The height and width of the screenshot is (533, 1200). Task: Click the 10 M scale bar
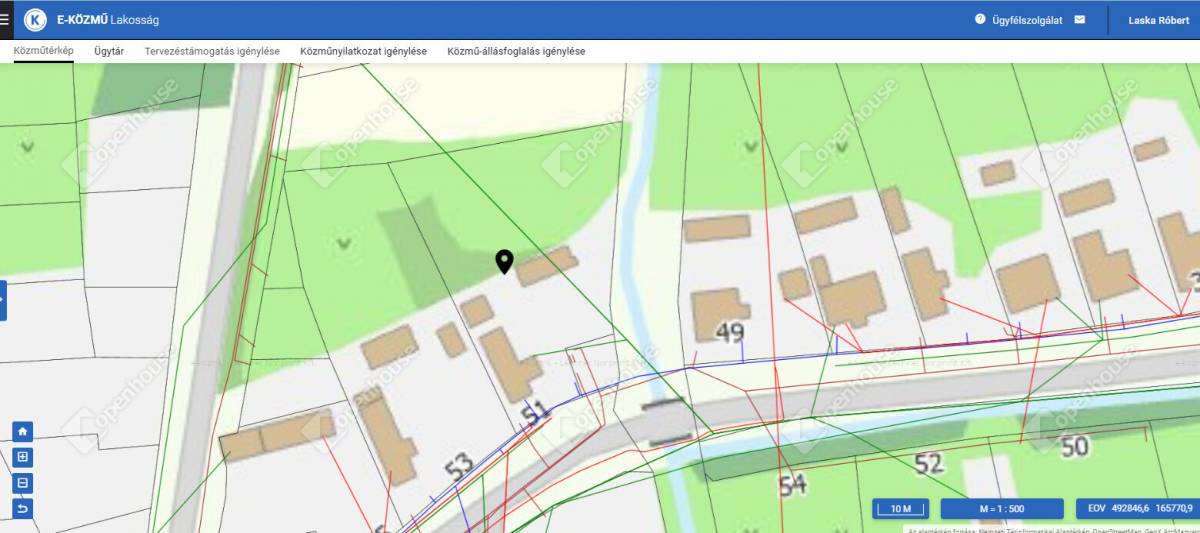[x=901, y=509]
